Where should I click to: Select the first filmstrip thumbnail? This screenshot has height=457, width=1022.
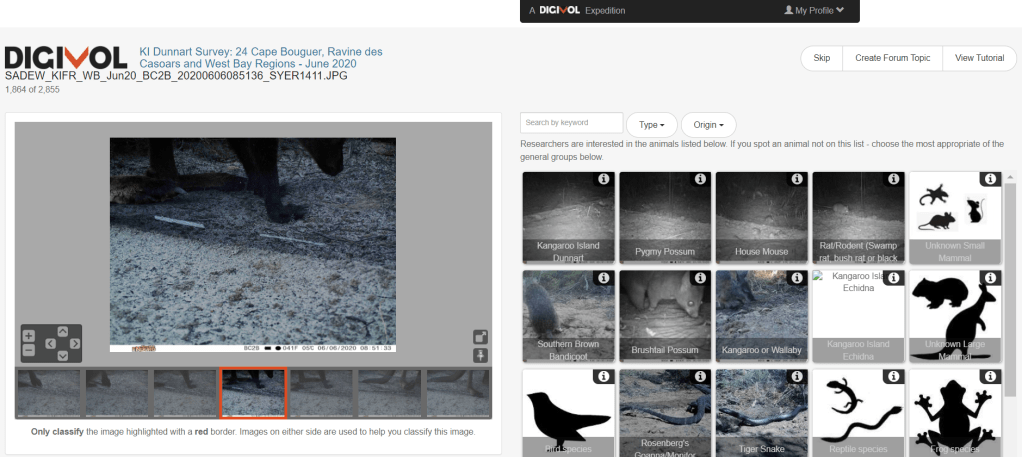[48, 393]
